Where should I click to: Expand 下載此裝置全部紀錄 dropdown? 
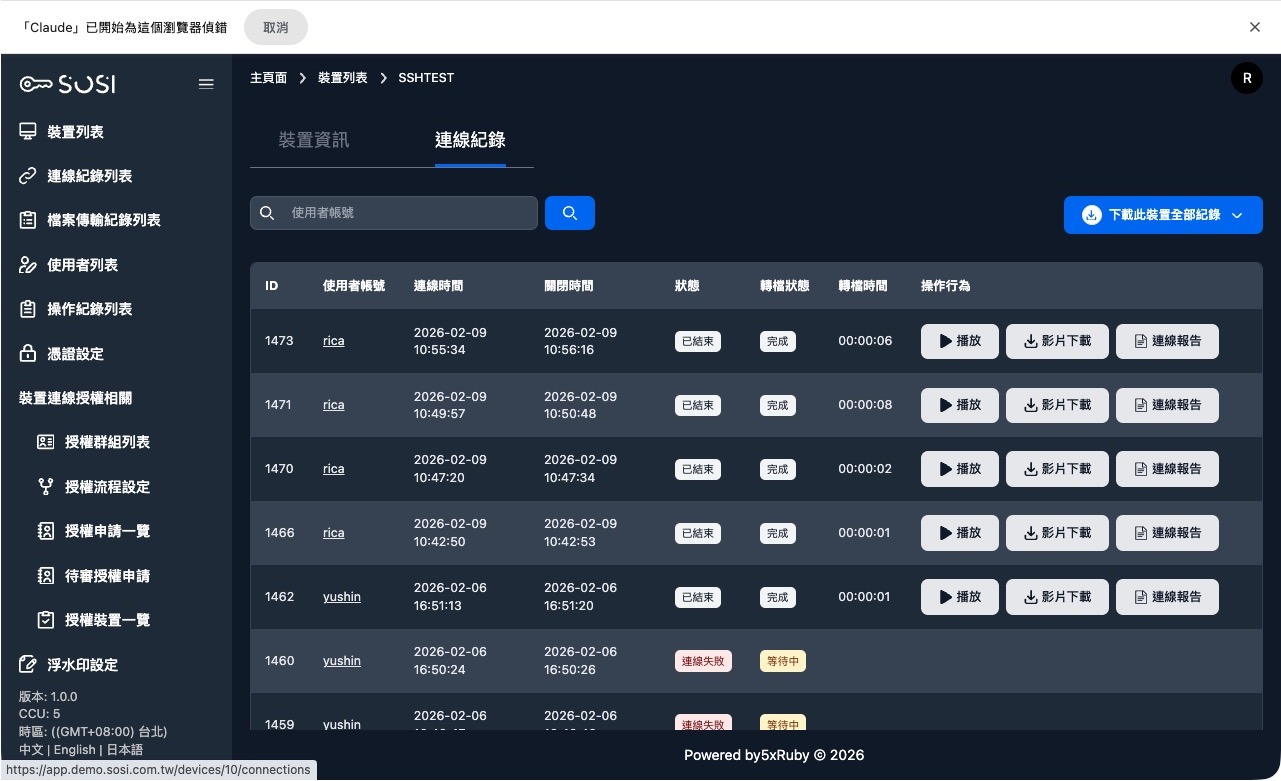[x=1163, y=215]
